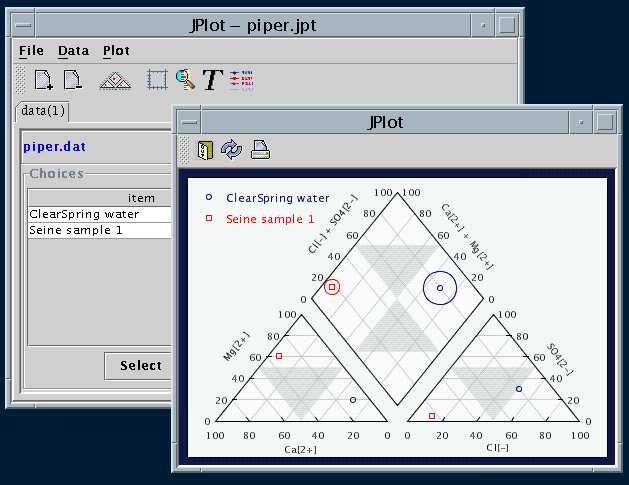
Task: Click the exit door icon in plot window
Action: pyautogui.click(x=205, y=150)
